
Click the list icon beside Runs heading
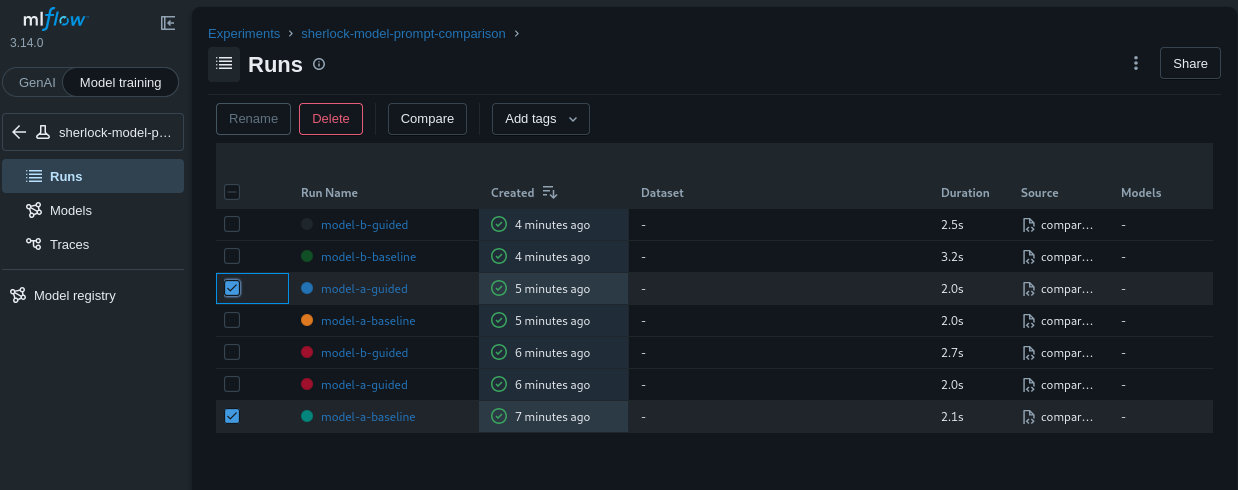(x=224, y=64)
